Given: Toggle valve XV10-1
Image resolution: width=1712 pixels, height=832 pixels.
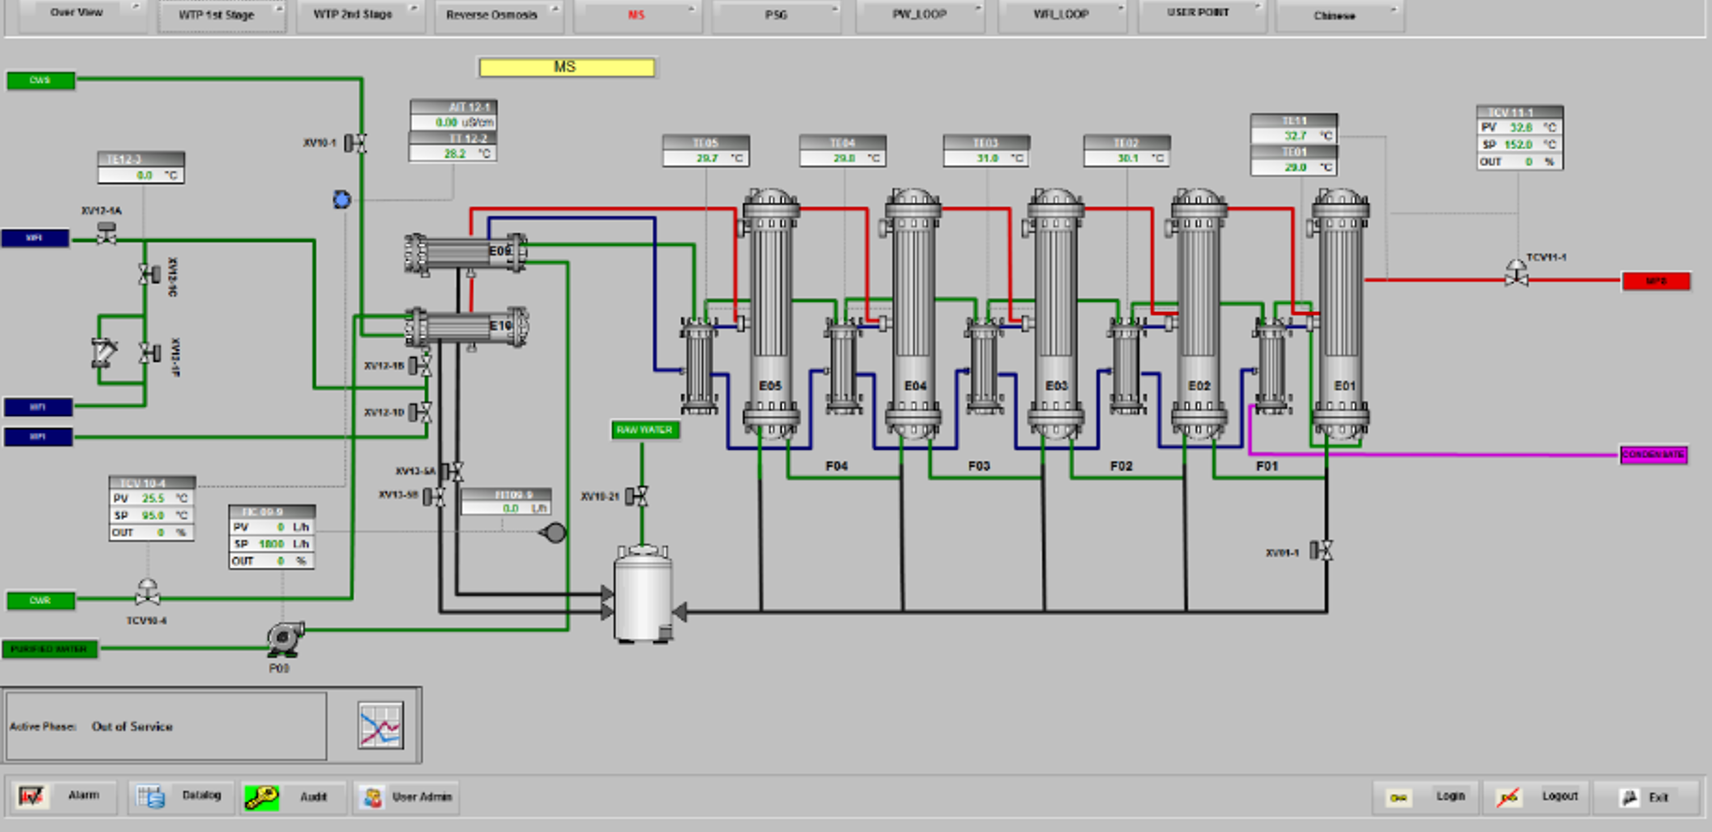Looking at the screenshot, I should 355,144.
